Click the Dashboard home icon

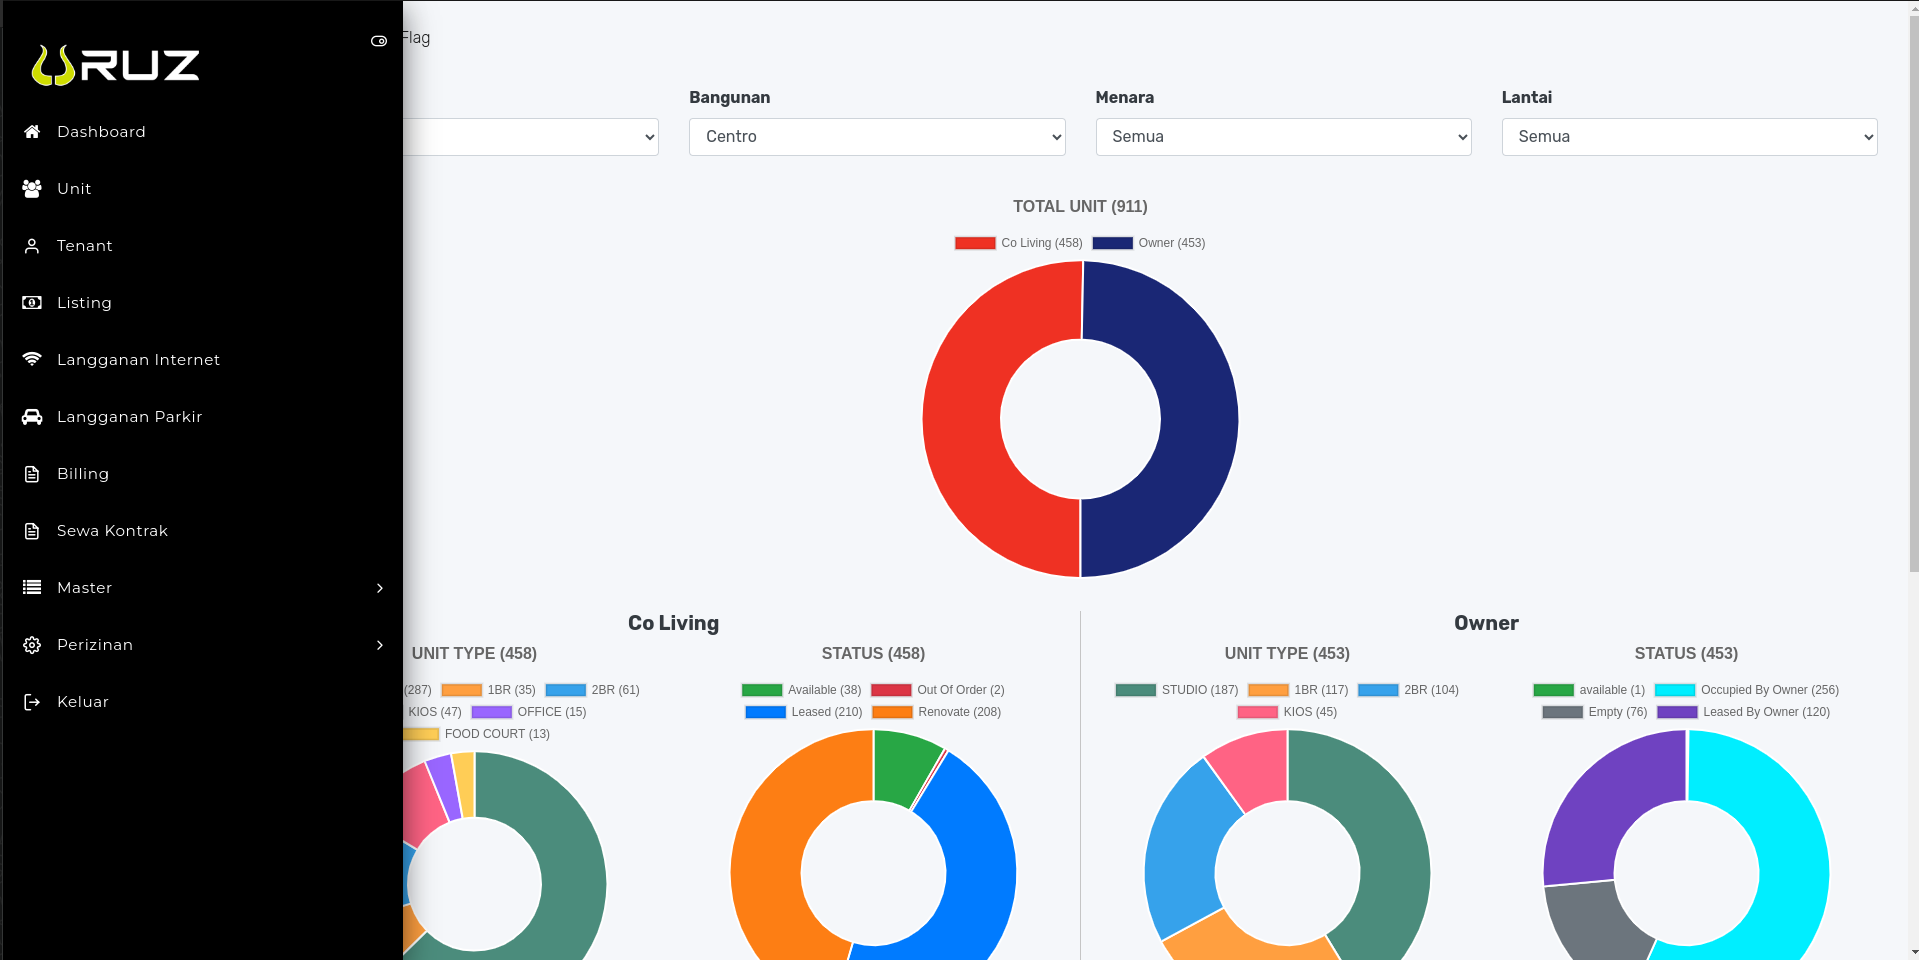(x=32, y=132)
